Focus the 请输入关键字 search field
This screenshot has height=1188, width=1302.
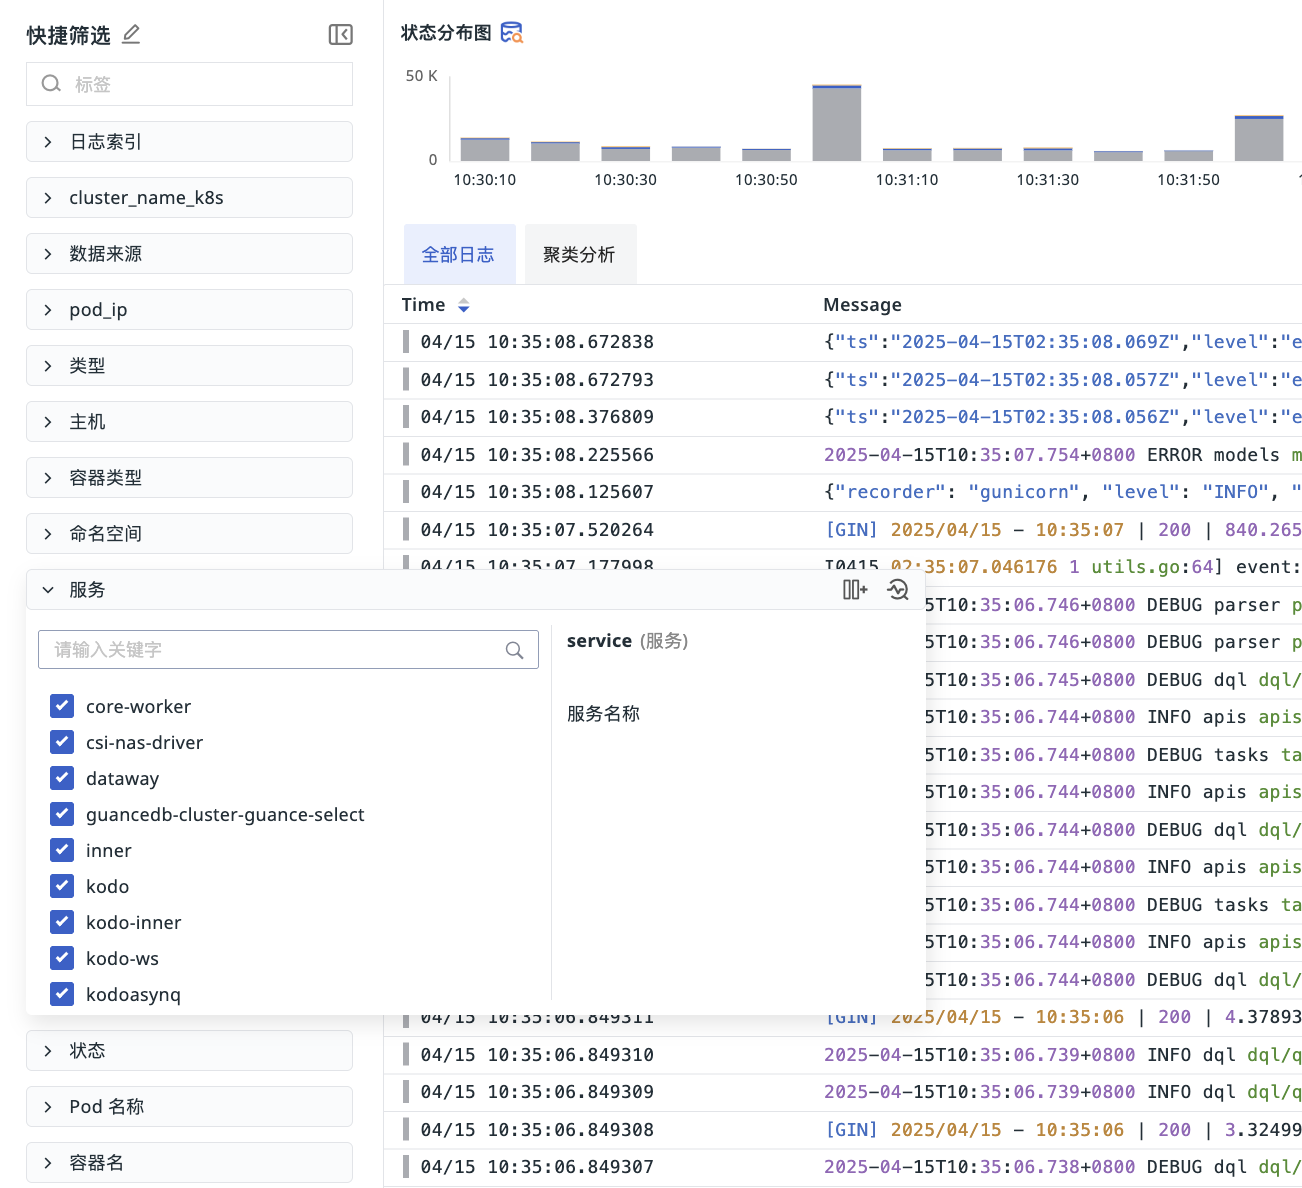coord(275,650)
